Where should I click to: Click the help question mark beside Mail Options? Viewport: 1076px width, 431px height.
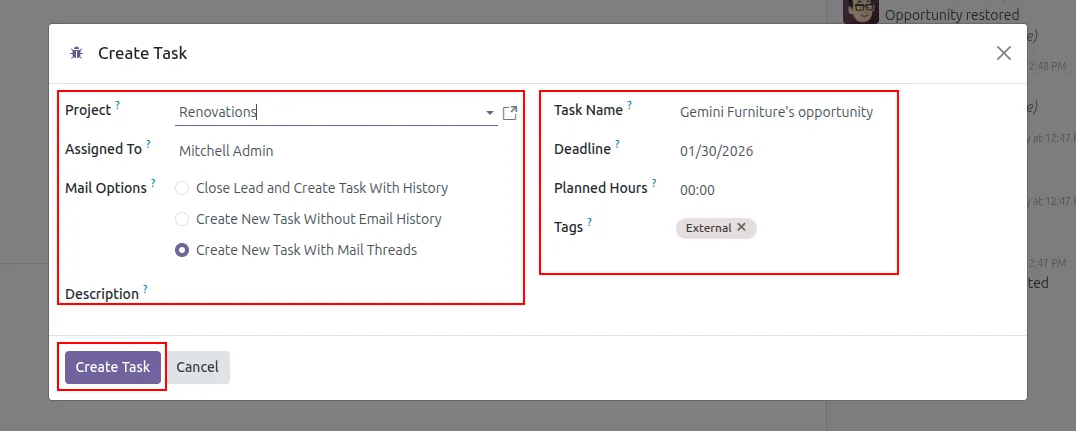153,183
